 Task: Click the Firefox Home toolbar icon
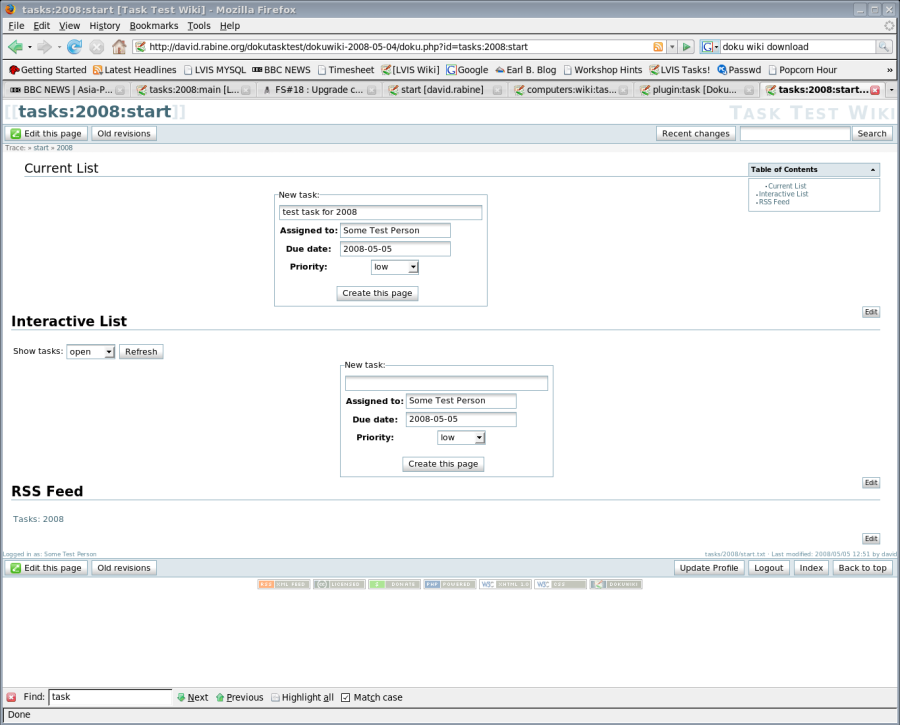[119, 47]
